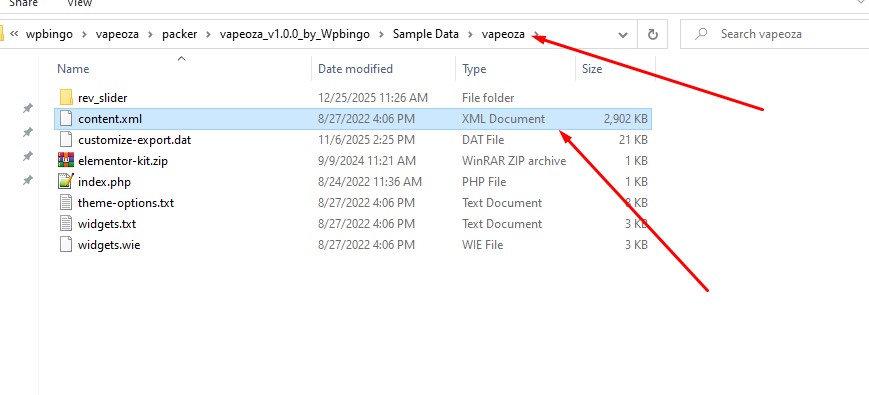Click the index.php file icon

coord(66,182)
